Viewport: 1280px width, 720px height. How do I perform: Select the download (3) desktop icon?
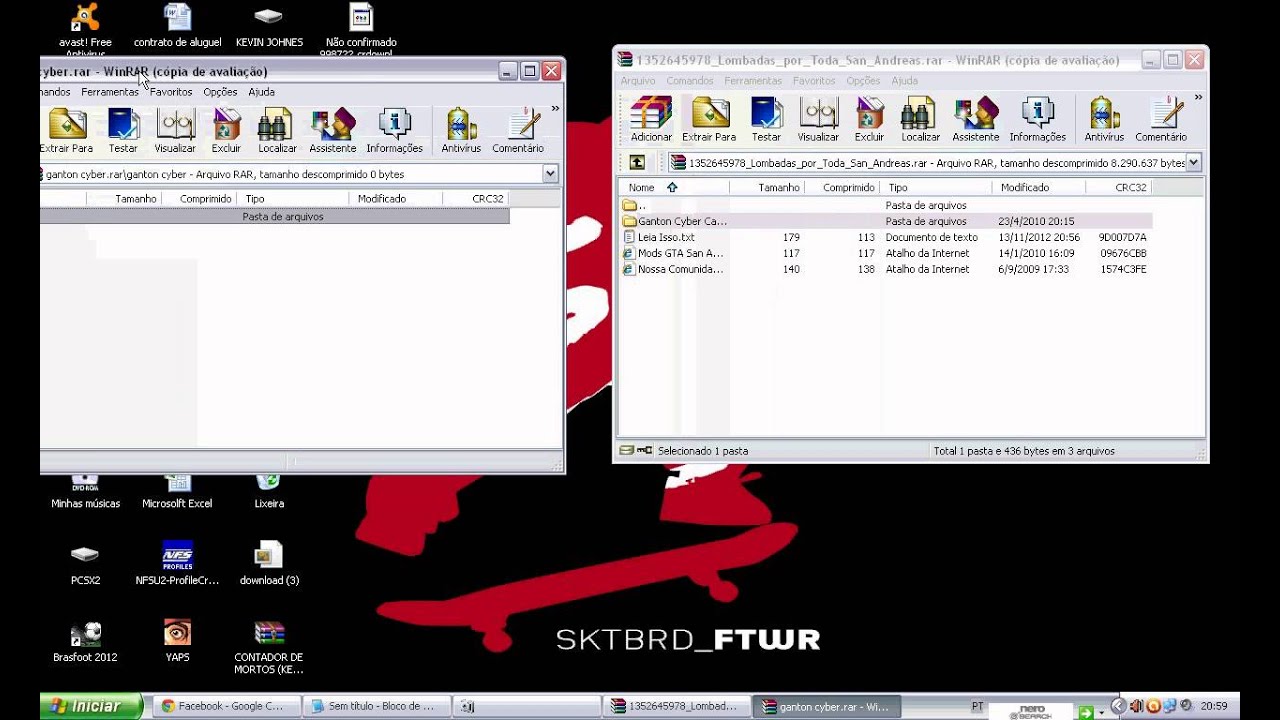(x=269, y=564)
